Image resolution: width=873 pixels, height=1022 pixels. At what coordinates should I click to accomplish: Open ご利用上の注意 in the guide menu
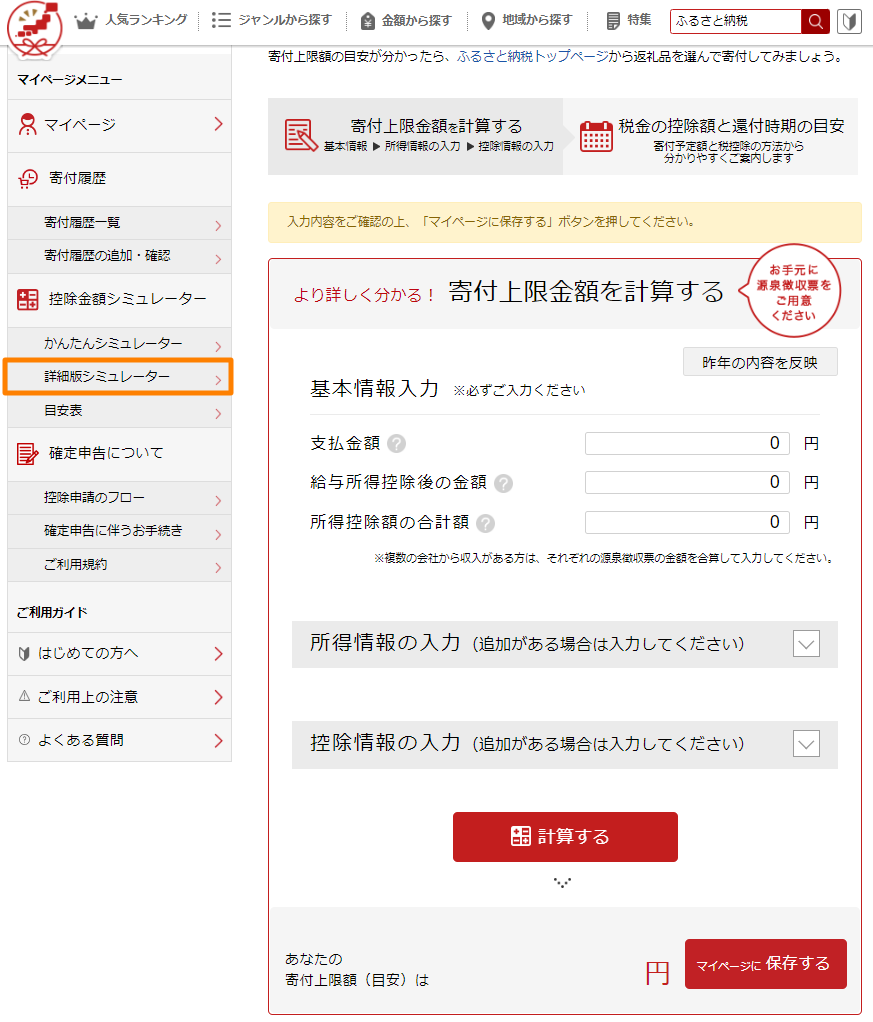tap(119, 697)
